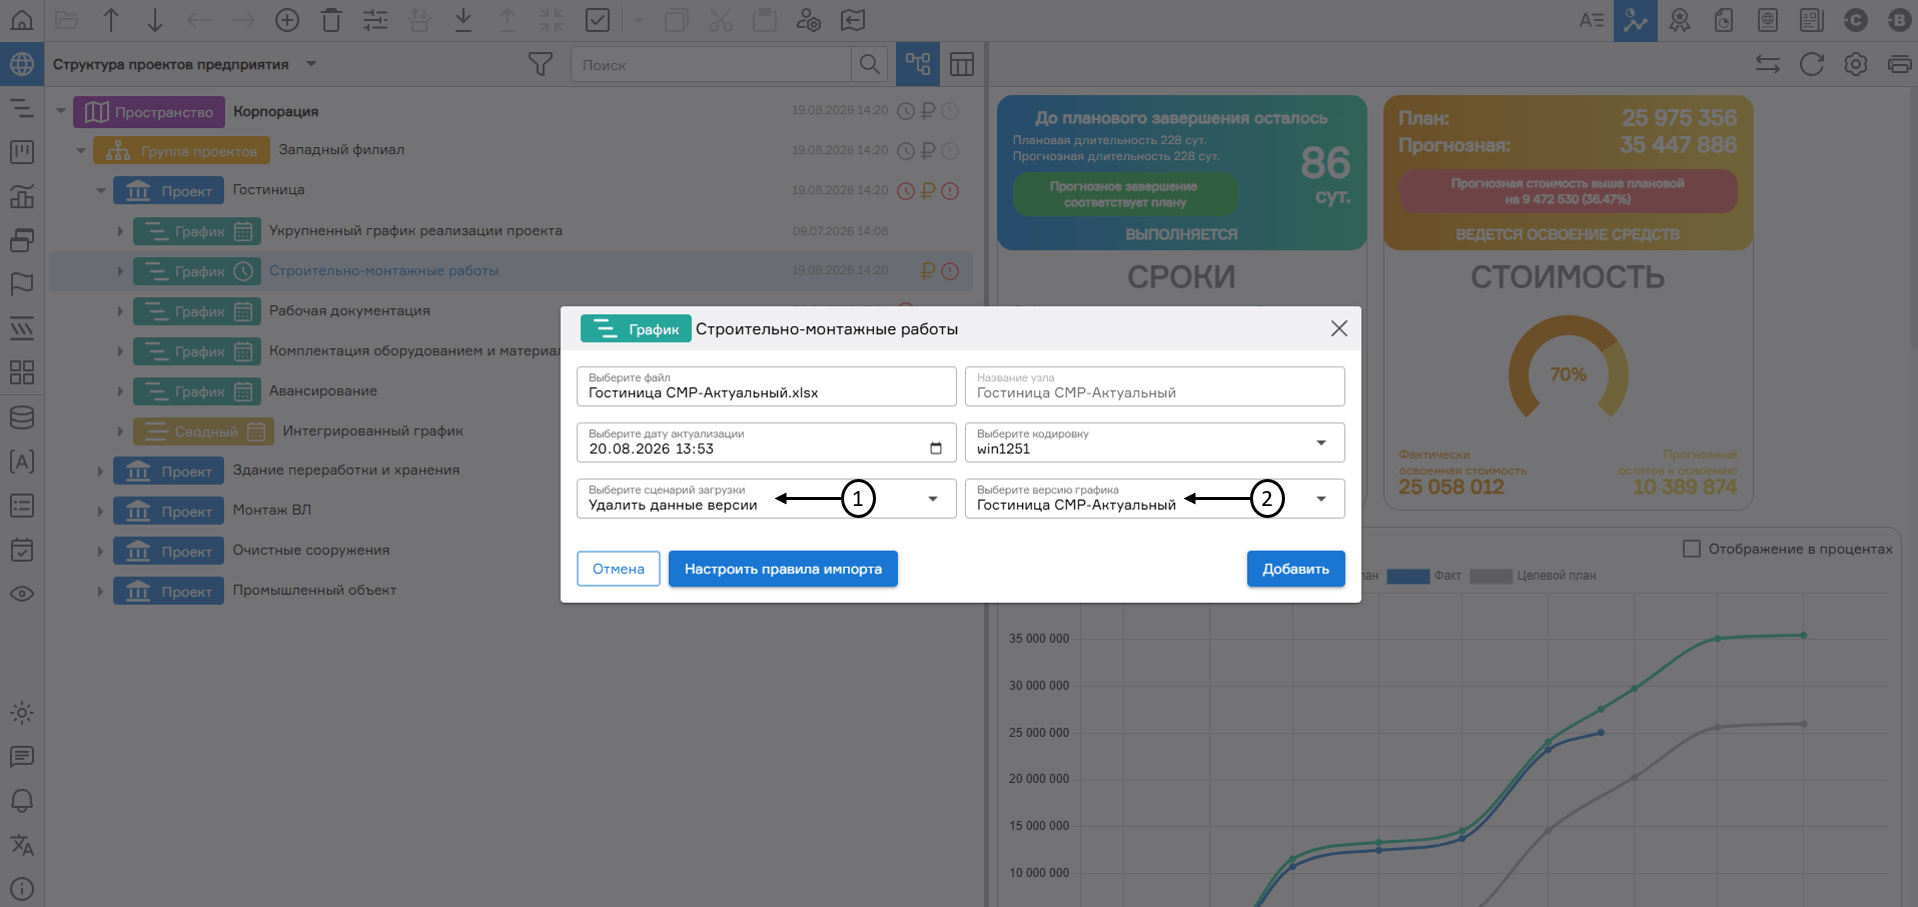Screen dimensions: 1918x907
Task: Click the user access settings icon
Action: point(808,20)
